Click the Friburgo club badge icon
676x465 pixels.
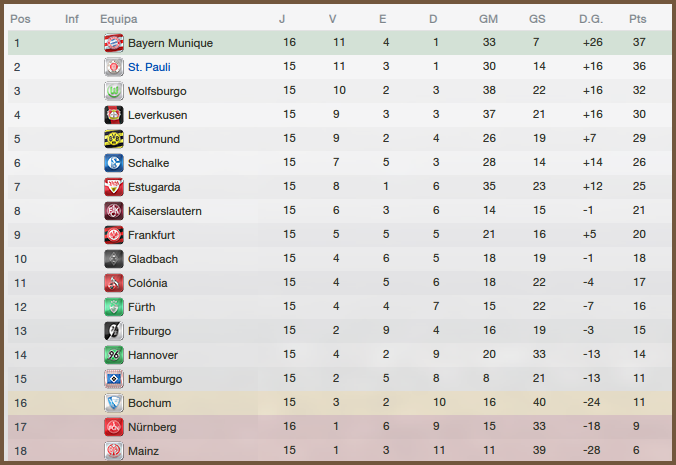[x=113, y=331]
